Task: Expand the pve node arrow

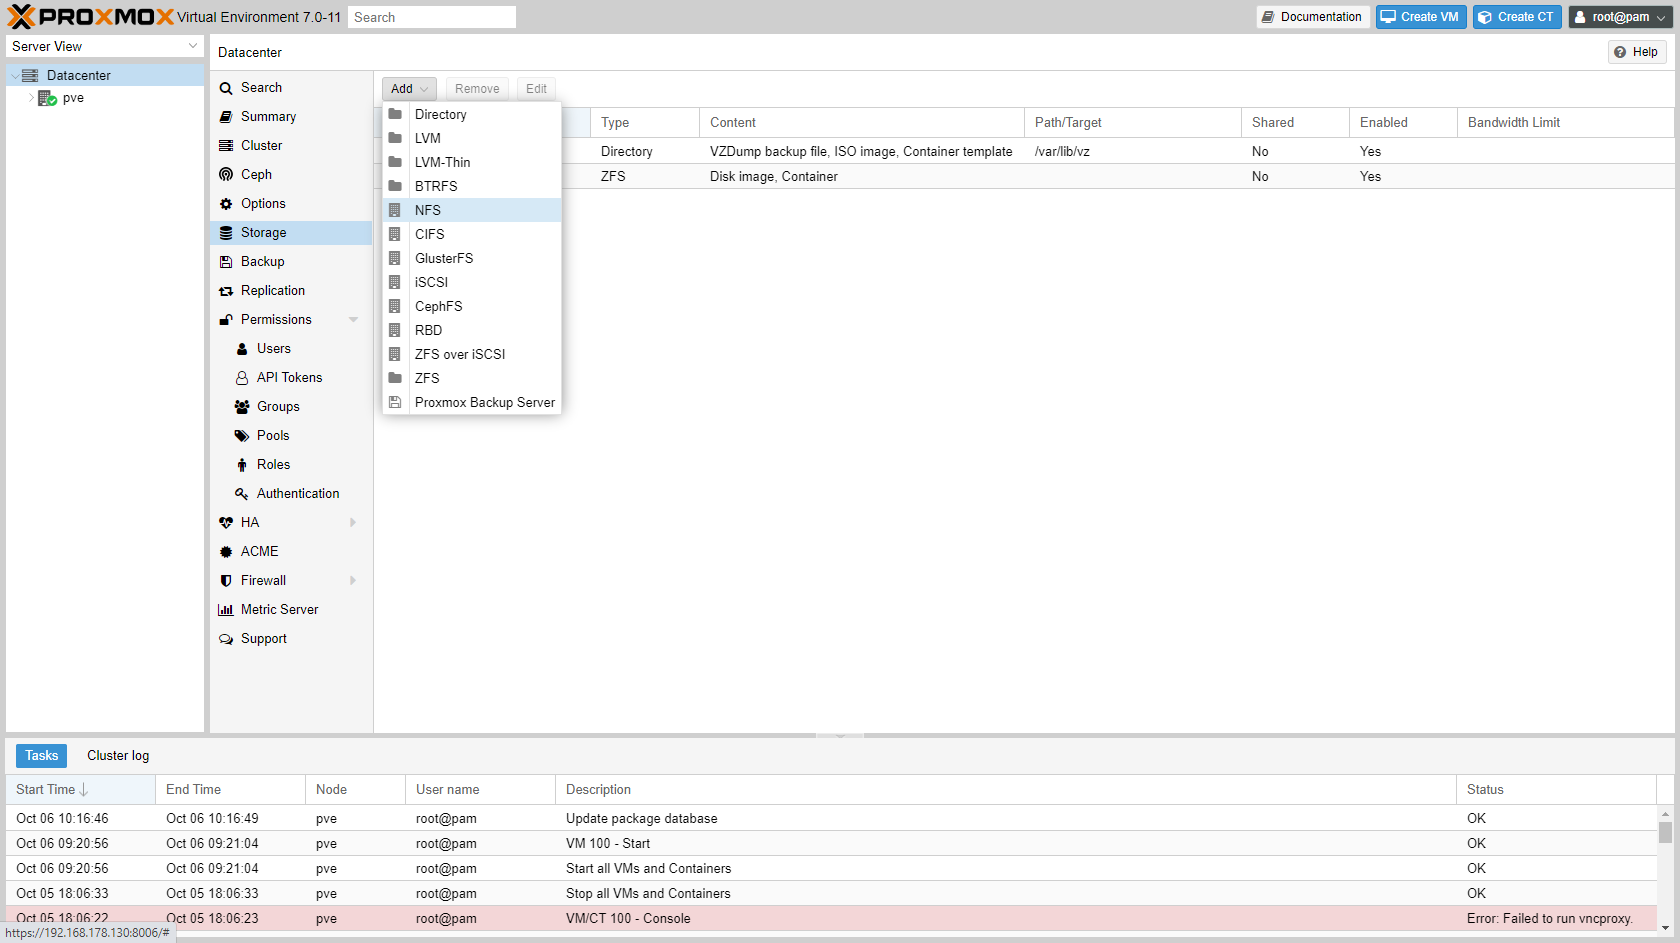Action: 31,98
